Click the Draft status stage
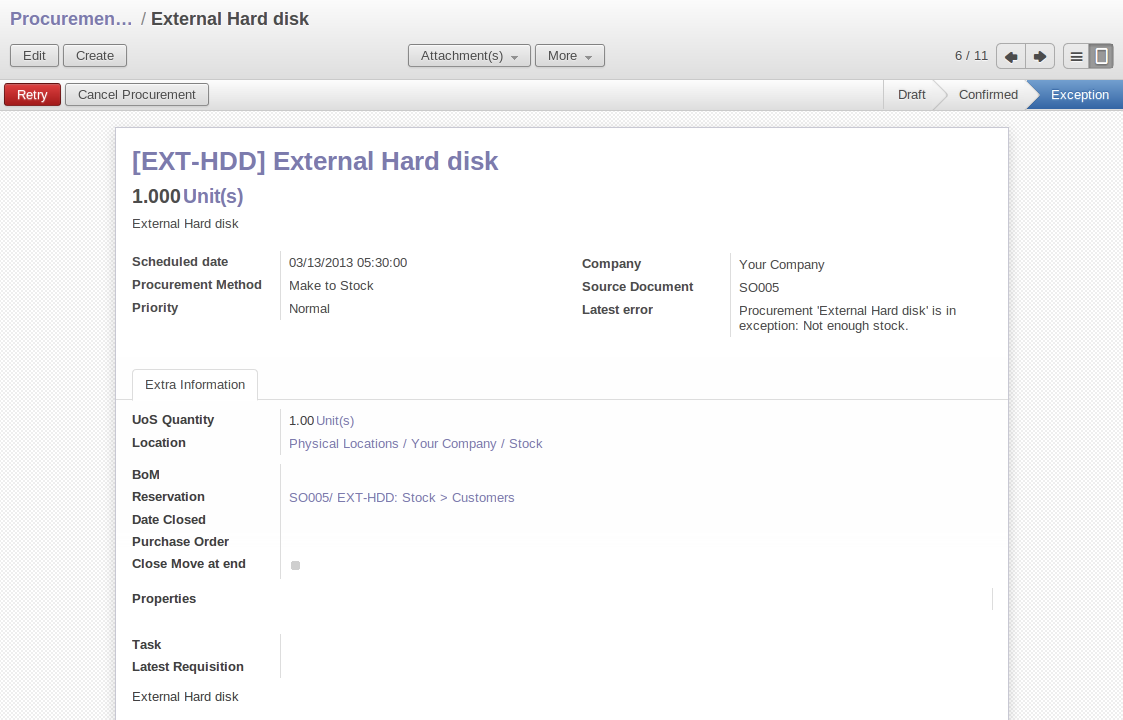 (911, 95)
